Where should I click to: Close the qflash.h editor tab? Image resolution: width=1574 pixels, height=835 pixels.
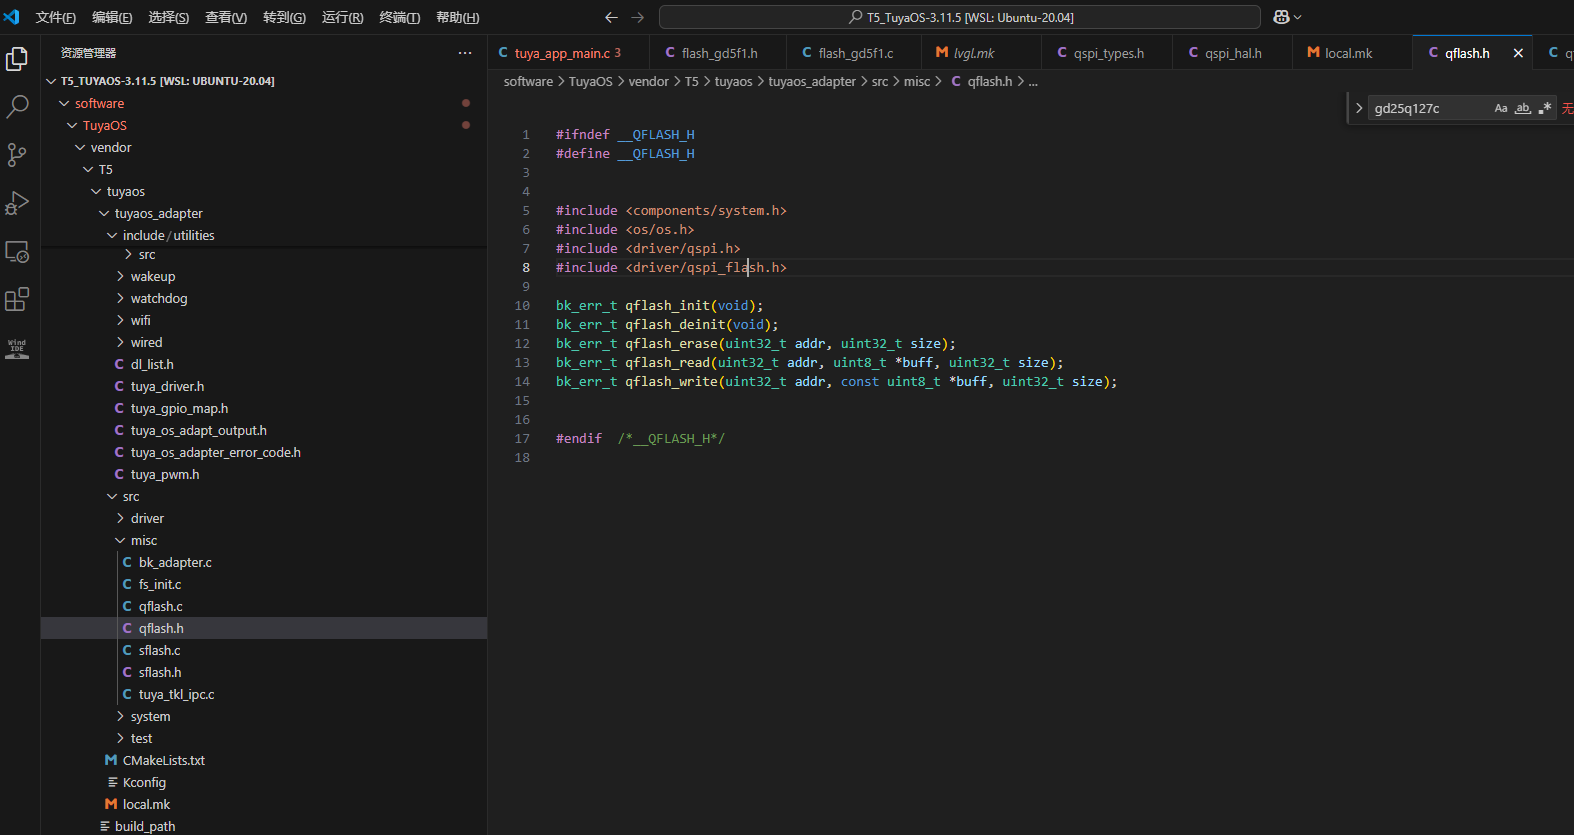point(1518,53)
